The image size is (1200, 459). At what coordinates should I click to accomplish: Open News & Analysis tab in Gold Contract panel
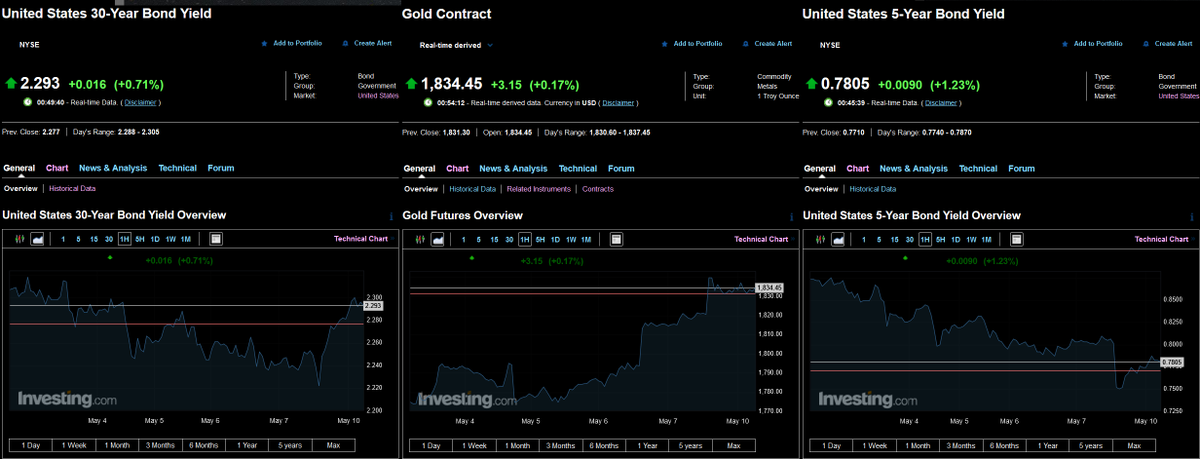point(513,168)
